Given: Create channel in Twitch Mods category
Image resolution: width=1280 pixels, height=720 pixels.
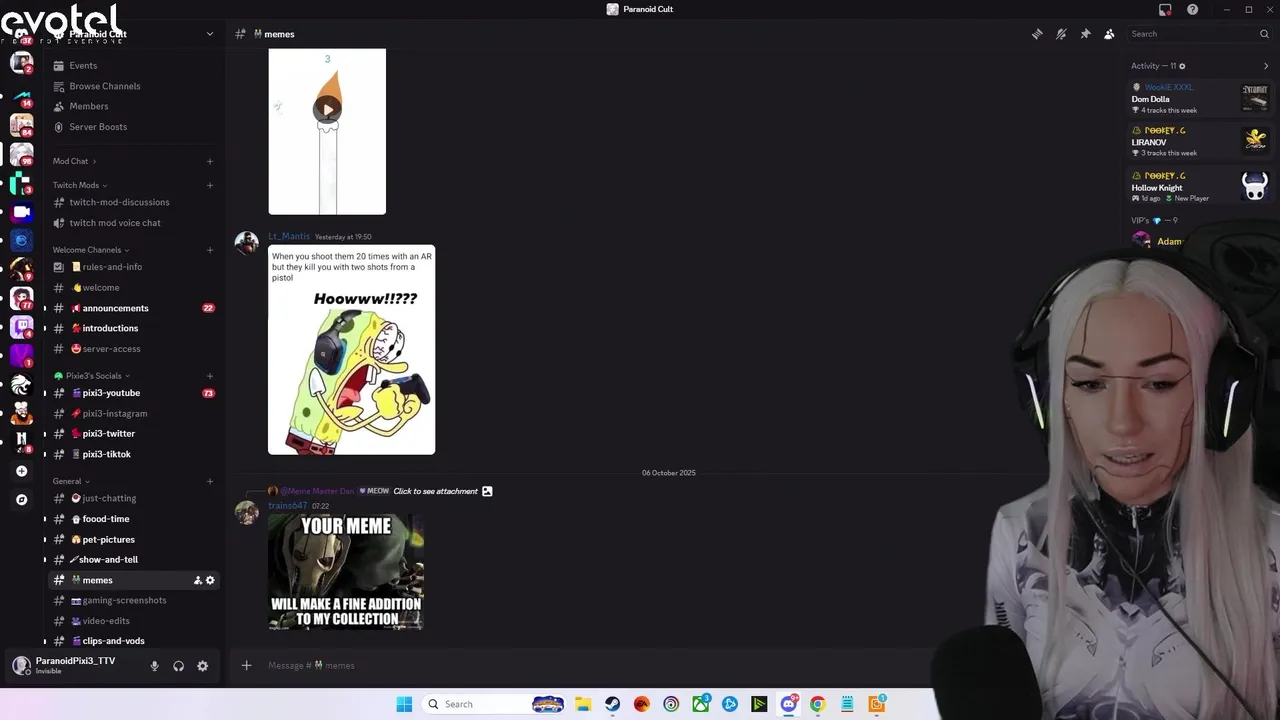Looking at the screenshot, I should pyautogui.click(x=210, y=185).
